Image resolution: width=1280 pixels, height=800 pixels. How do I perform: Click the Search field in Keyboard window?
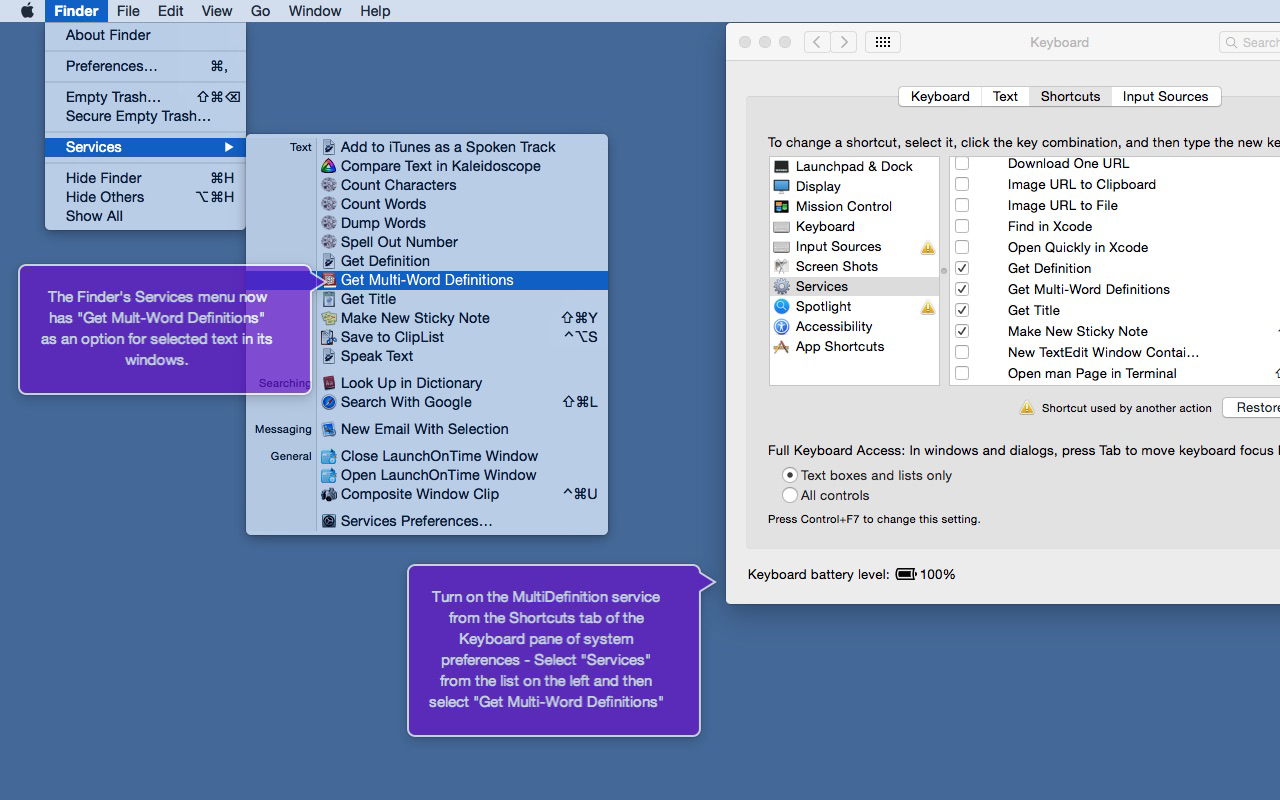pos(1252,42)
